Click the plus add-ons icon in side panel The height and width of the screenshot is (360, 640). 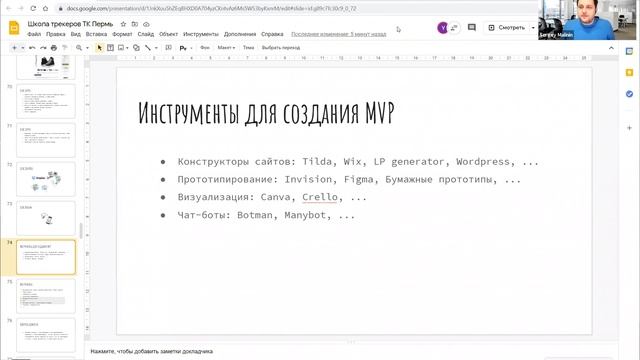coord(629,128)
